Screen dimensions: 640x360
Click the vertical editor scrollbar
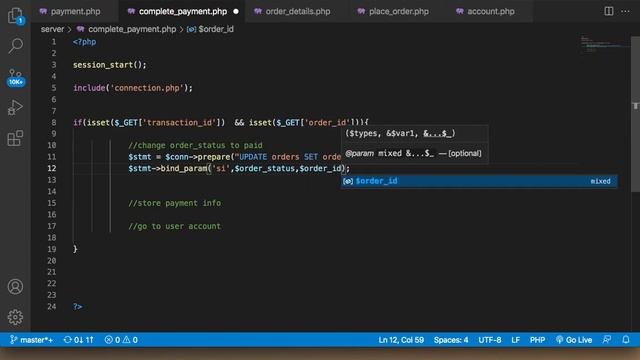click(x=635, y=113)
